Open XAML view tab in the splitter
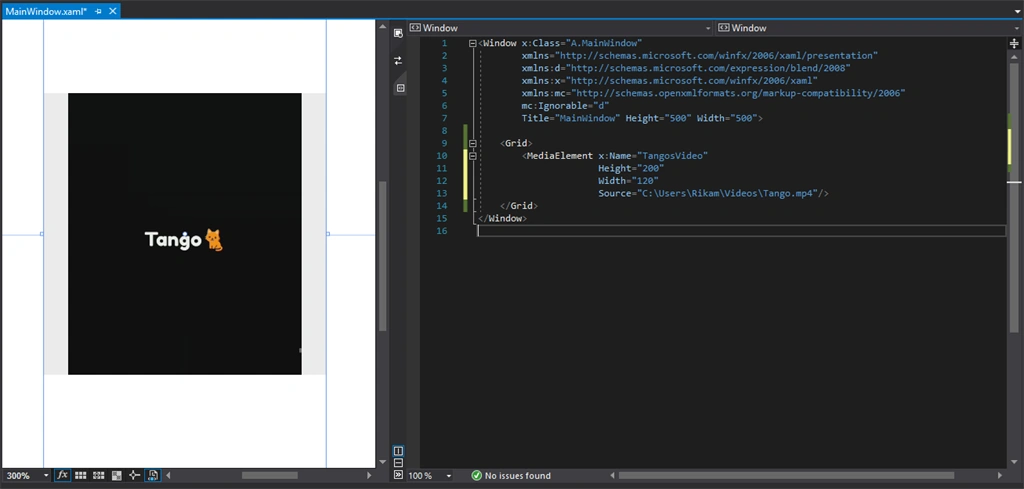 400,87
